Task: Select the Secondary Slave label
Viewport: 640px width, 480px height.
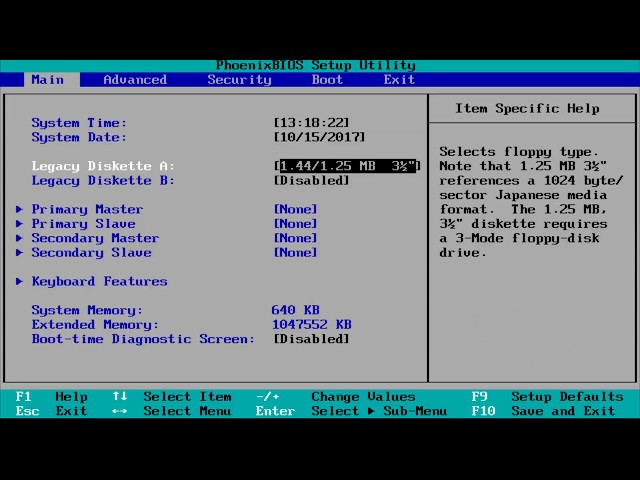Action: coord(91,253)
